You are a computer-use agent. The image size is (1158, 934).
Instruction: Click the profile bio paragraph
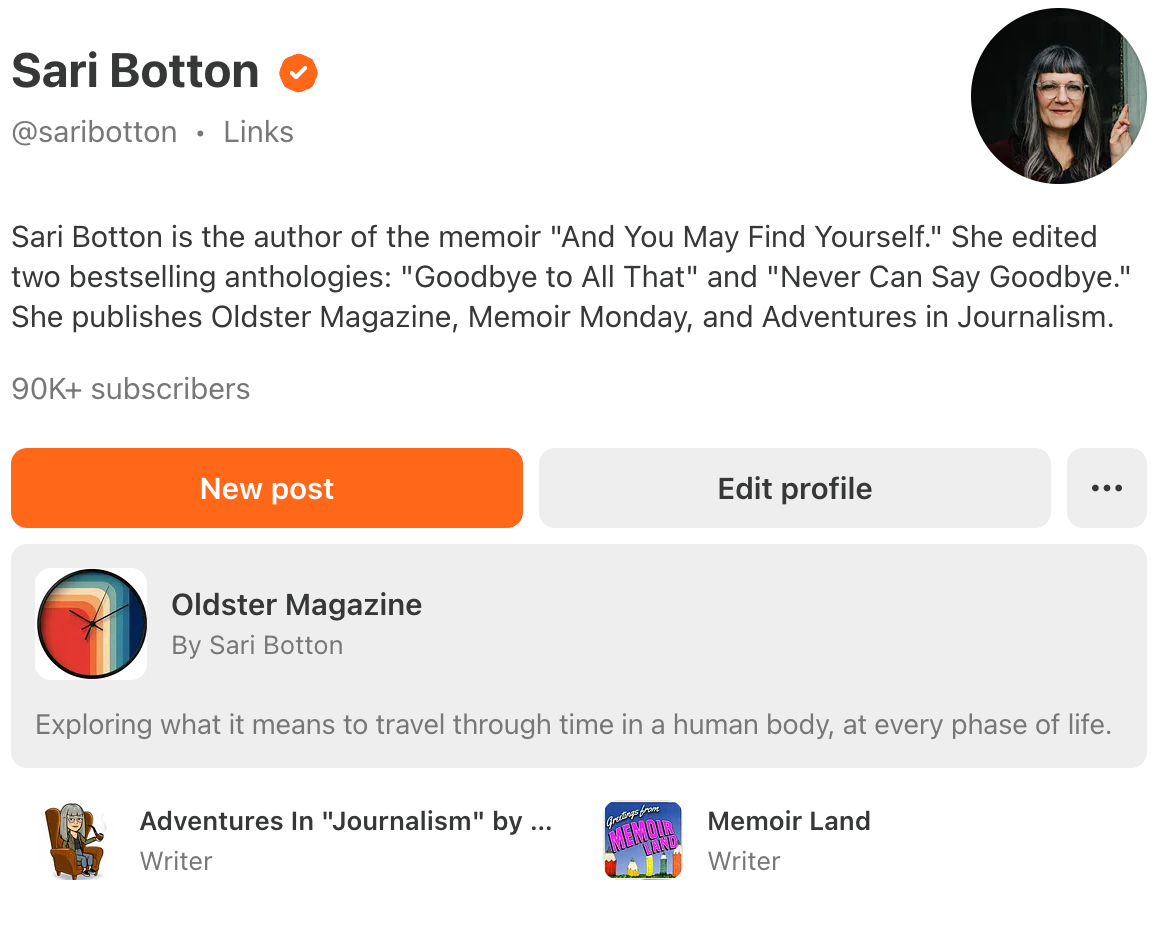(x=562, y=277)
